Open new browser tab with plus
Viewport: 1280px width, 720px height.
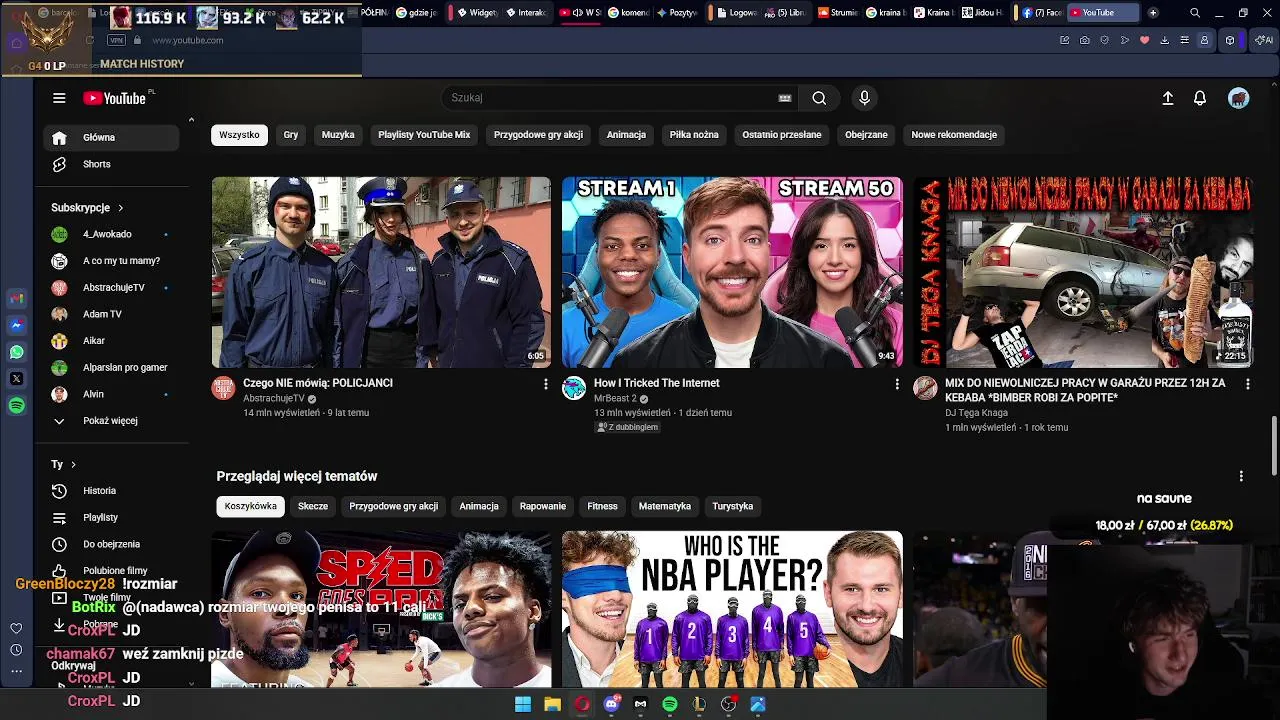[x=1153, y=13]
